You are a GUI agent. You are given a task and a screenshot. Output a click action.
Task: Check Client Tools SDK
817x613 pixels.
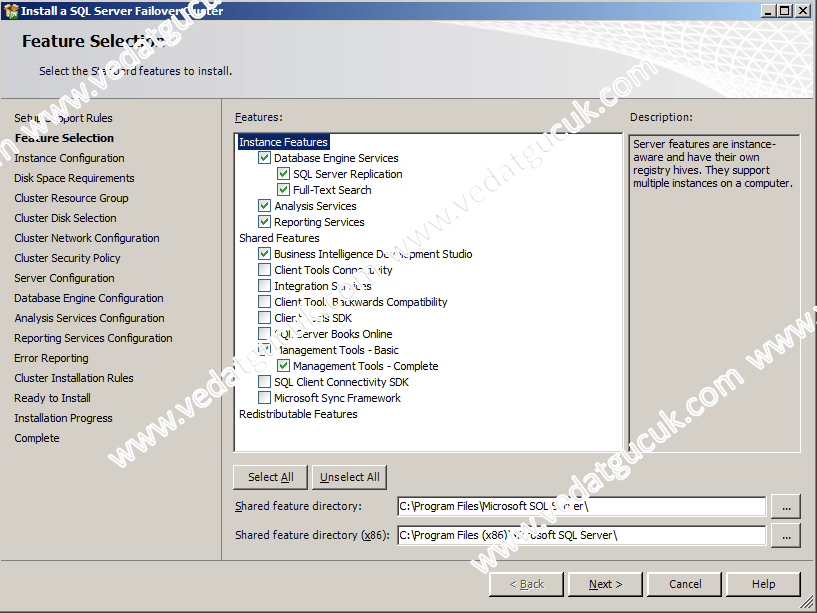pos(265,318)
